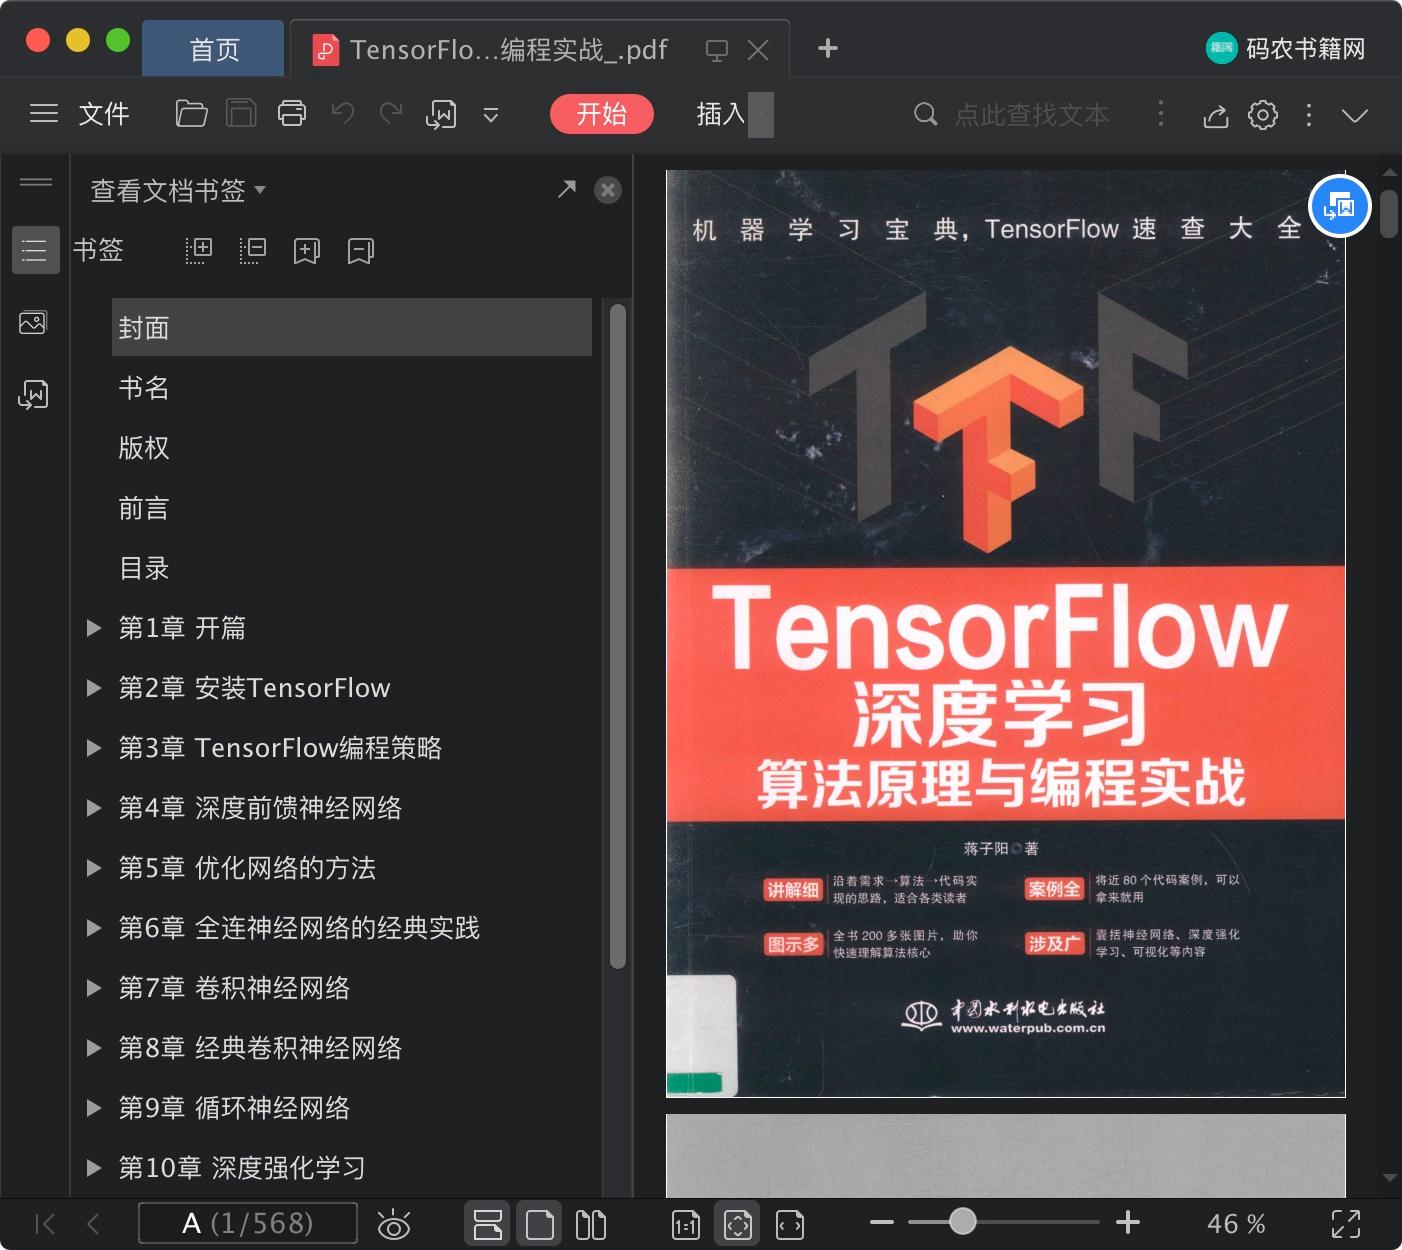Toggle fit width zoom mode
The height and width of the screenshot is (1250, 1402).
[x=790, y=1225]
